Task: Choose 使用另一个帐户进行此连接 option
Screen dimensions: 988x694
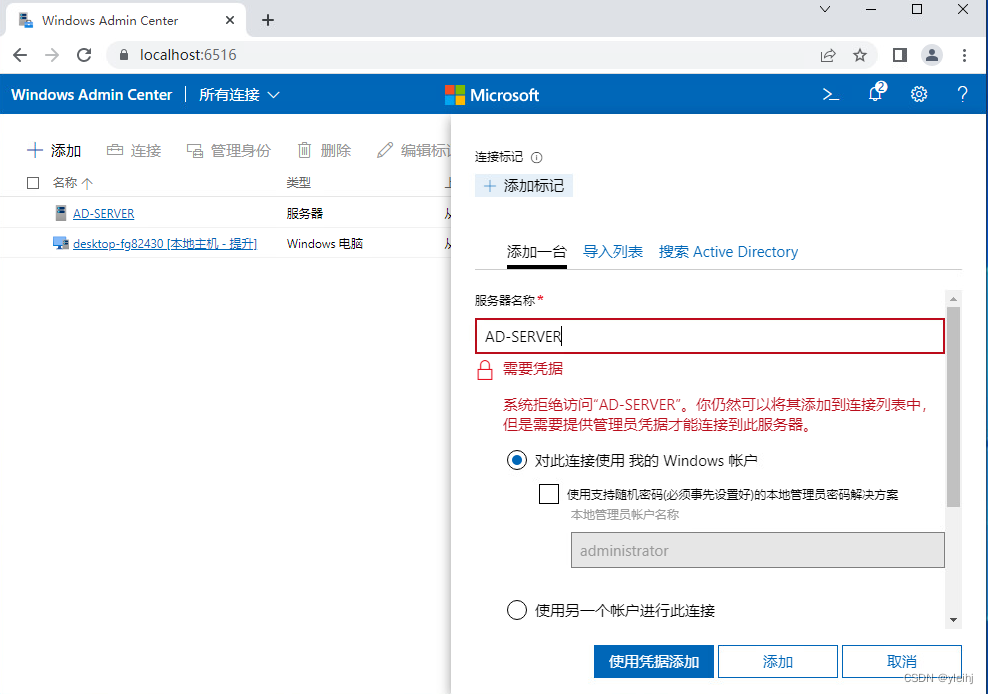Action: click(517, 609)
